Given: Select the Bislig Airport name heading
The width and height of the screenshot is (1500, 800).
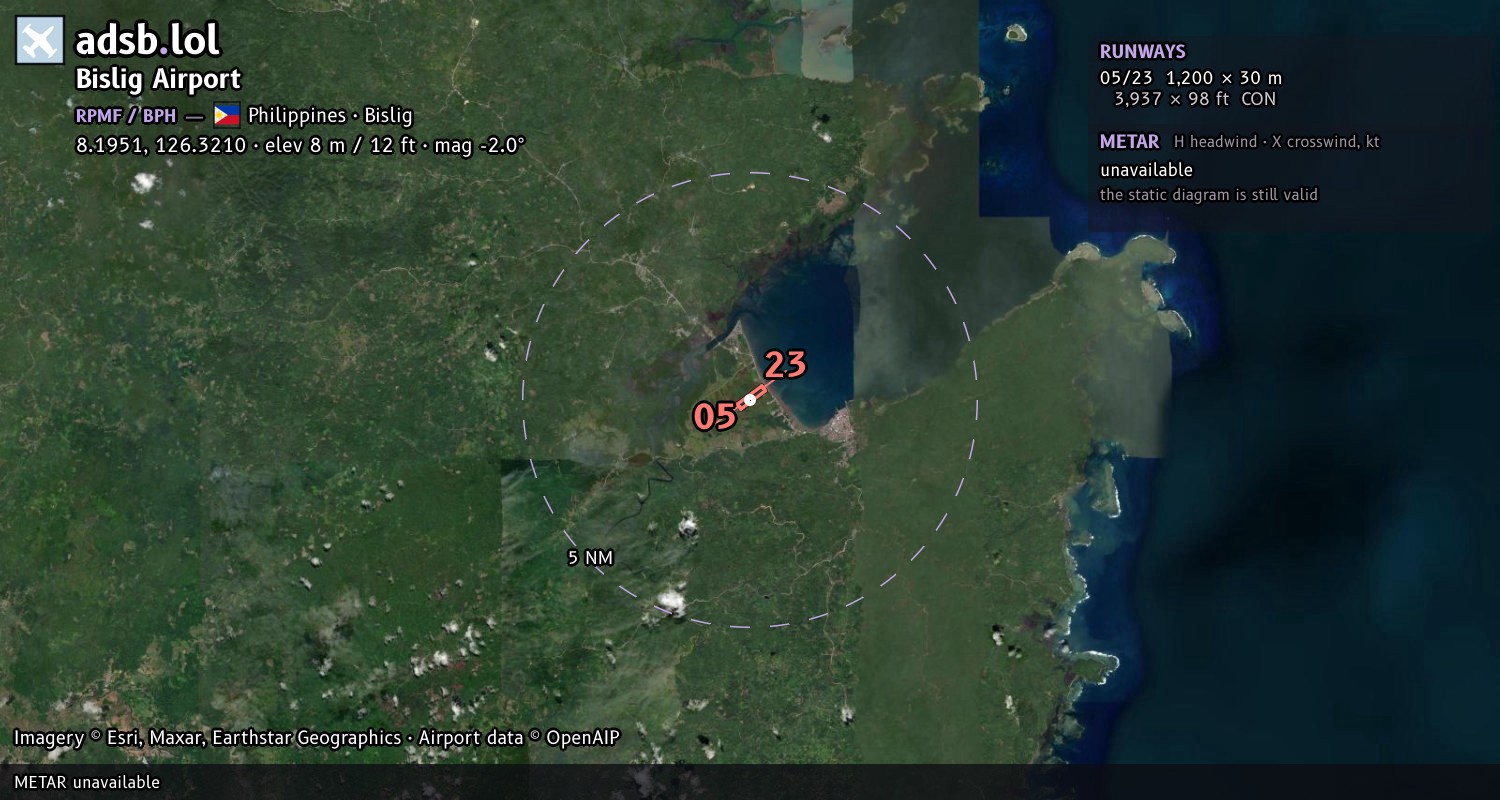Looking at the screenshot, I should point(158,79).
